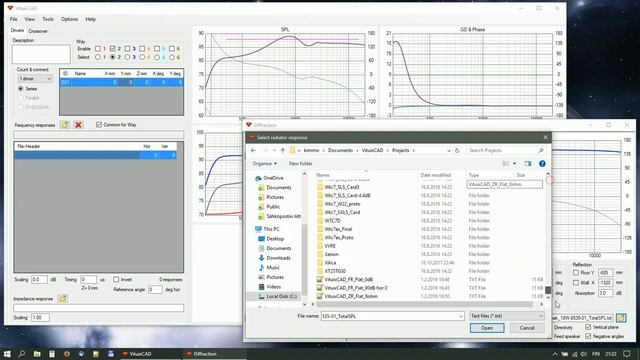The image size is (640, 360).
Task: Enable way 3 checkbox
Action: point(127,49)
